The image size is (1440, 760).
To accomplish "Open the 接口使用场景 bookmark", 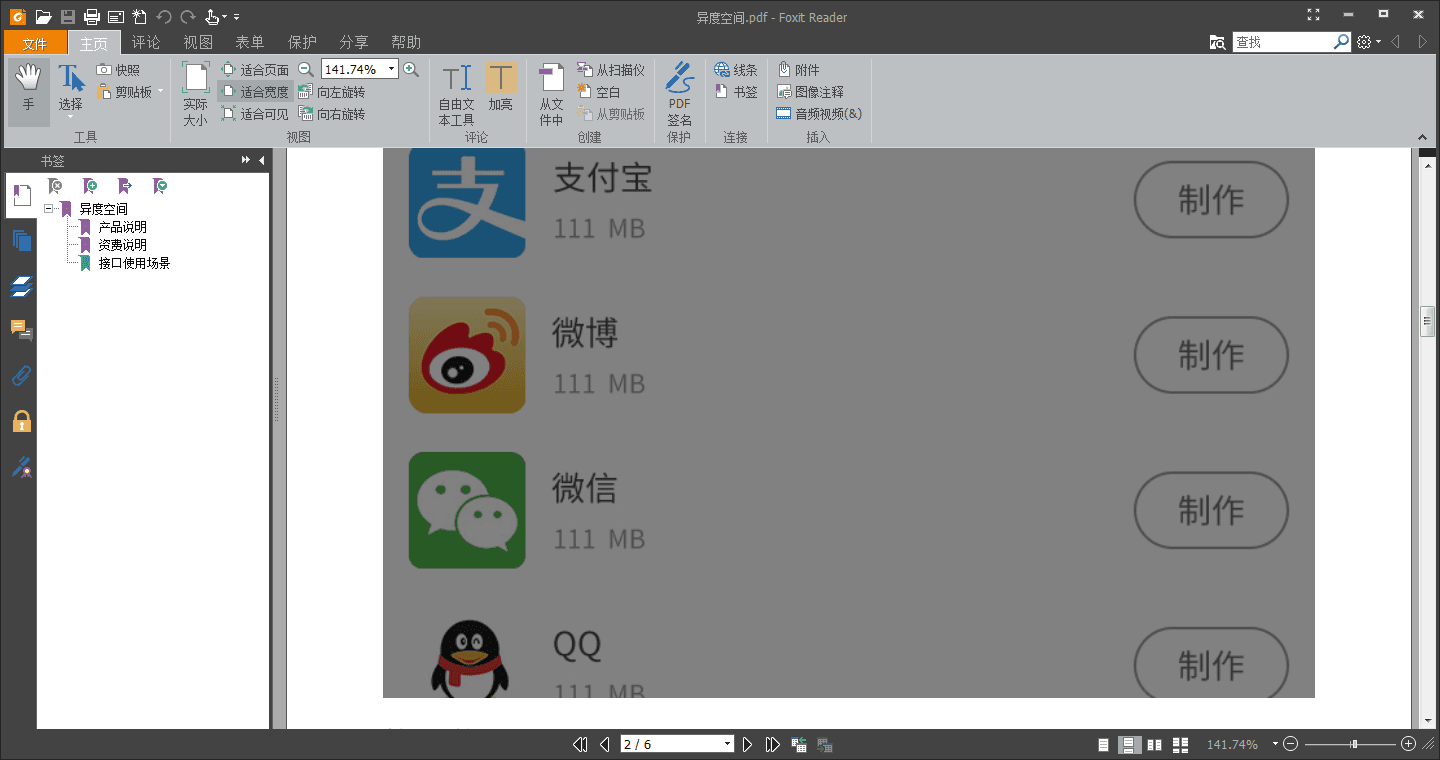I will [x=134, y=263].
